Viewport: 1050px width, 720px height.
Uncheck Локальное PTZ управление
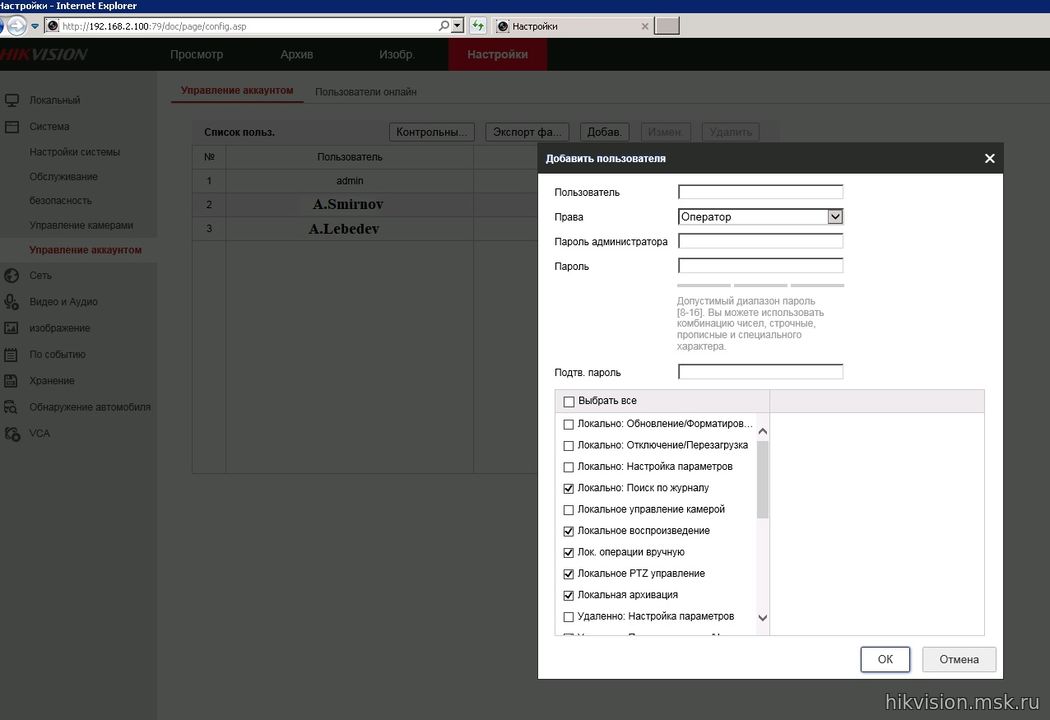pyautogui.click(x=569, y=574)
